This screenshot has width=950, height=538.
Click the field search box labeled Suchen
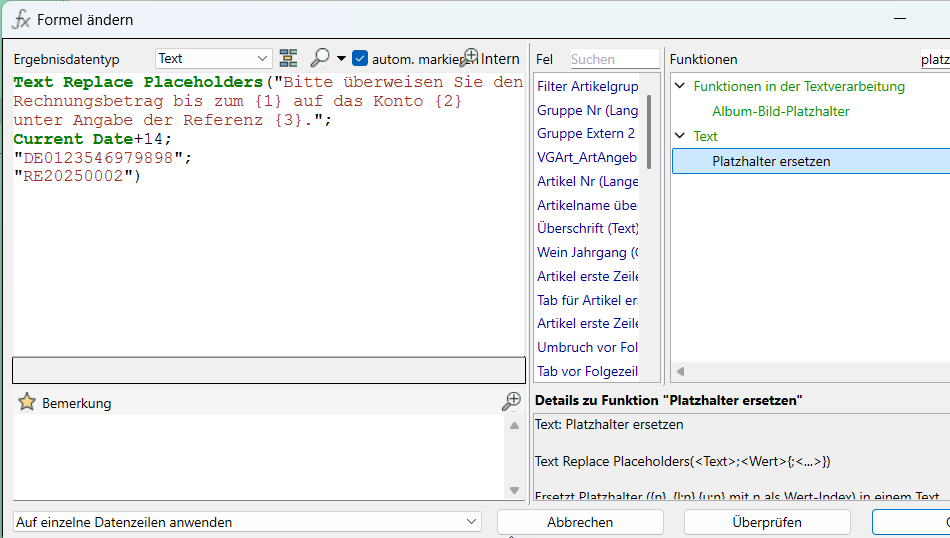[613, 59]
